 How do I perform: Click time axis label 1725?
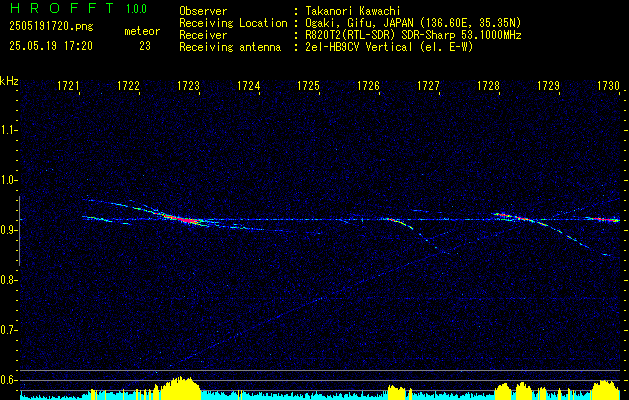[308, 86]
